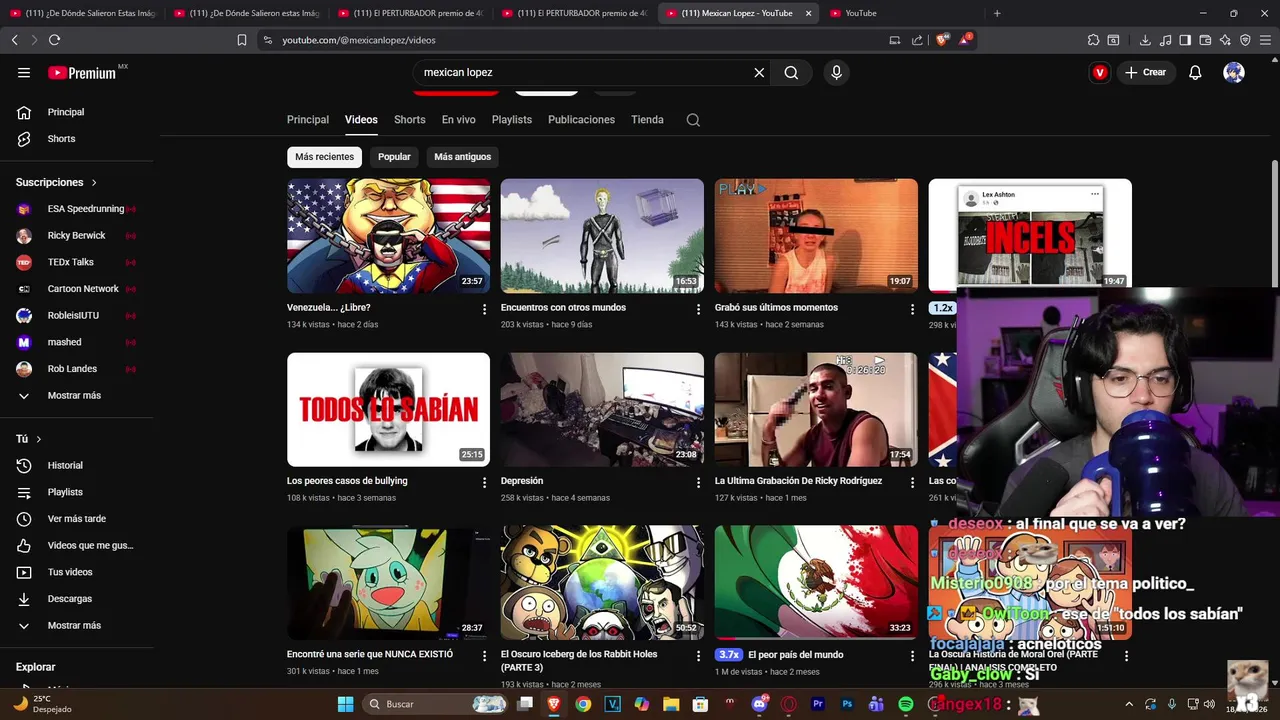Viewport: 1280px width, 720px height.
Task: Open the "Grabó sus últimos momentos" thumbnail
Action: [816, 236]
